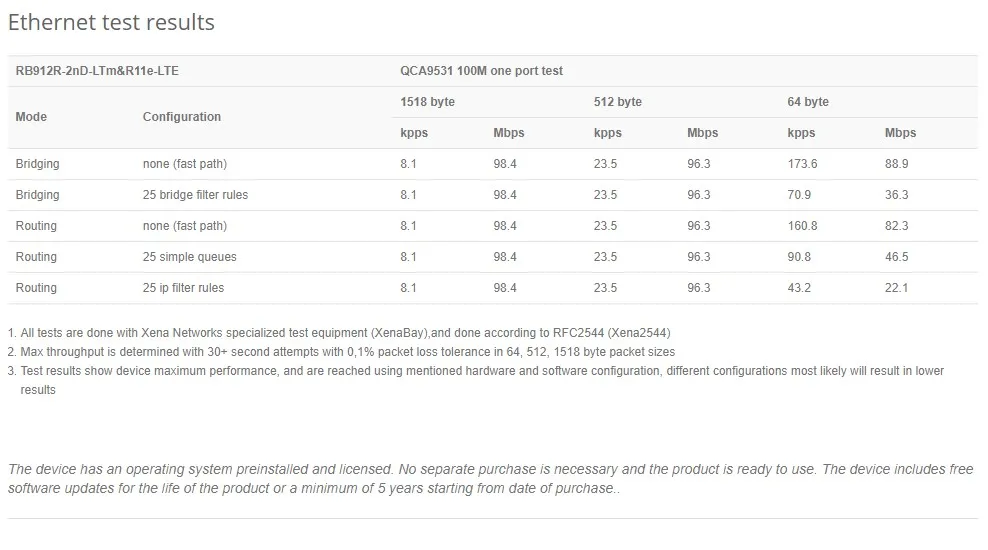
Task: Click QCA9531 100M one port test header
Action: (481, 71)
